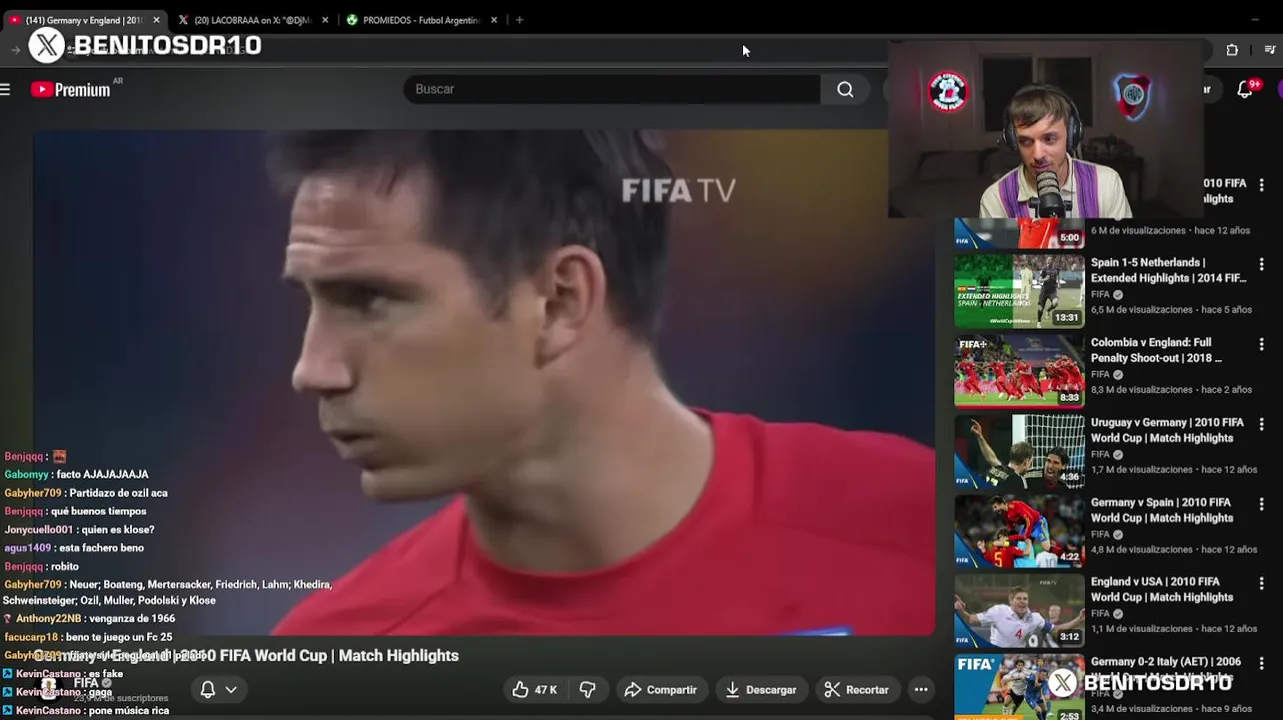The width and height of the screenshot is (1283, 720).
Task: Open title Spain 1-5 Netherlands Extended Highlights
Action: [x=1168, y=270]
